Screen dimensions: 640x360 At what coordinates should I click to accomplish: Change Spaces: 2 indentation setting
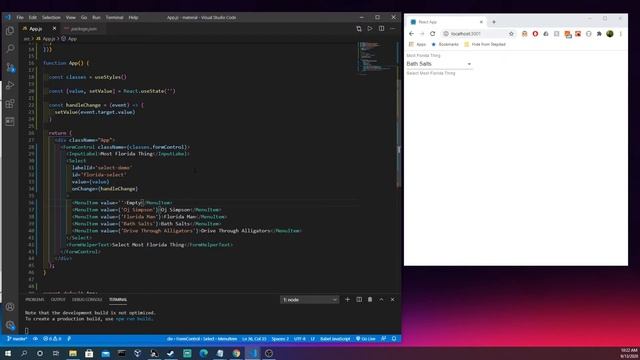click(280, 339)
